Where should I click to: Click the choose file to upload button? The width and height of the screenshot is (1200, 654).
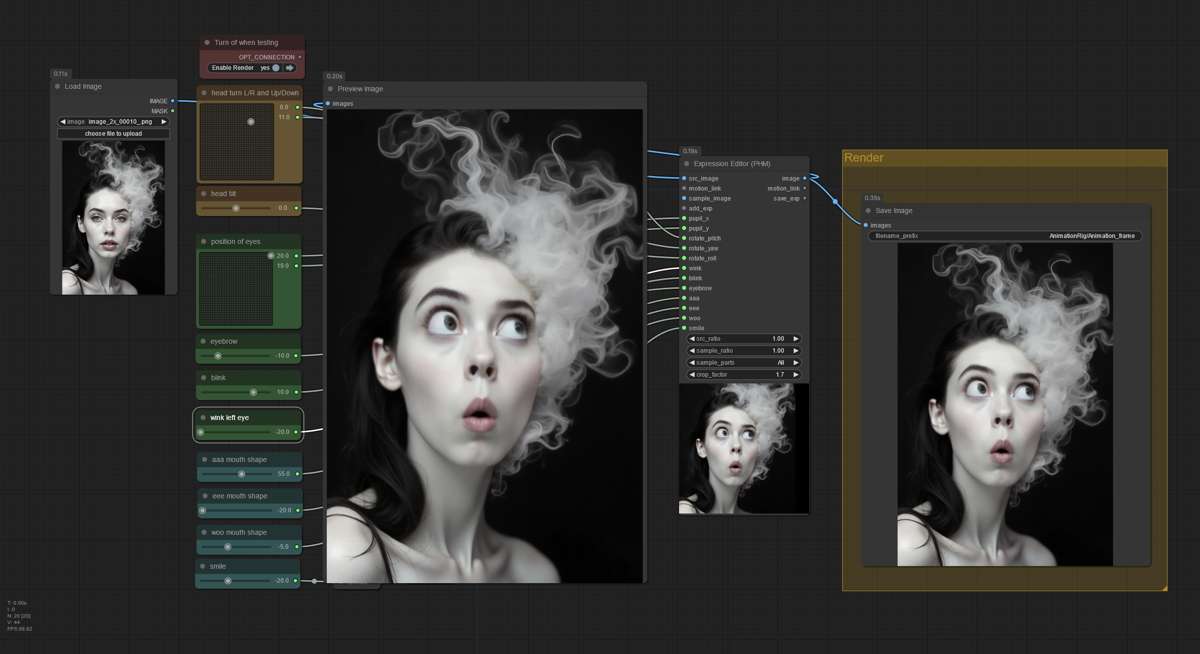point(113,133)
